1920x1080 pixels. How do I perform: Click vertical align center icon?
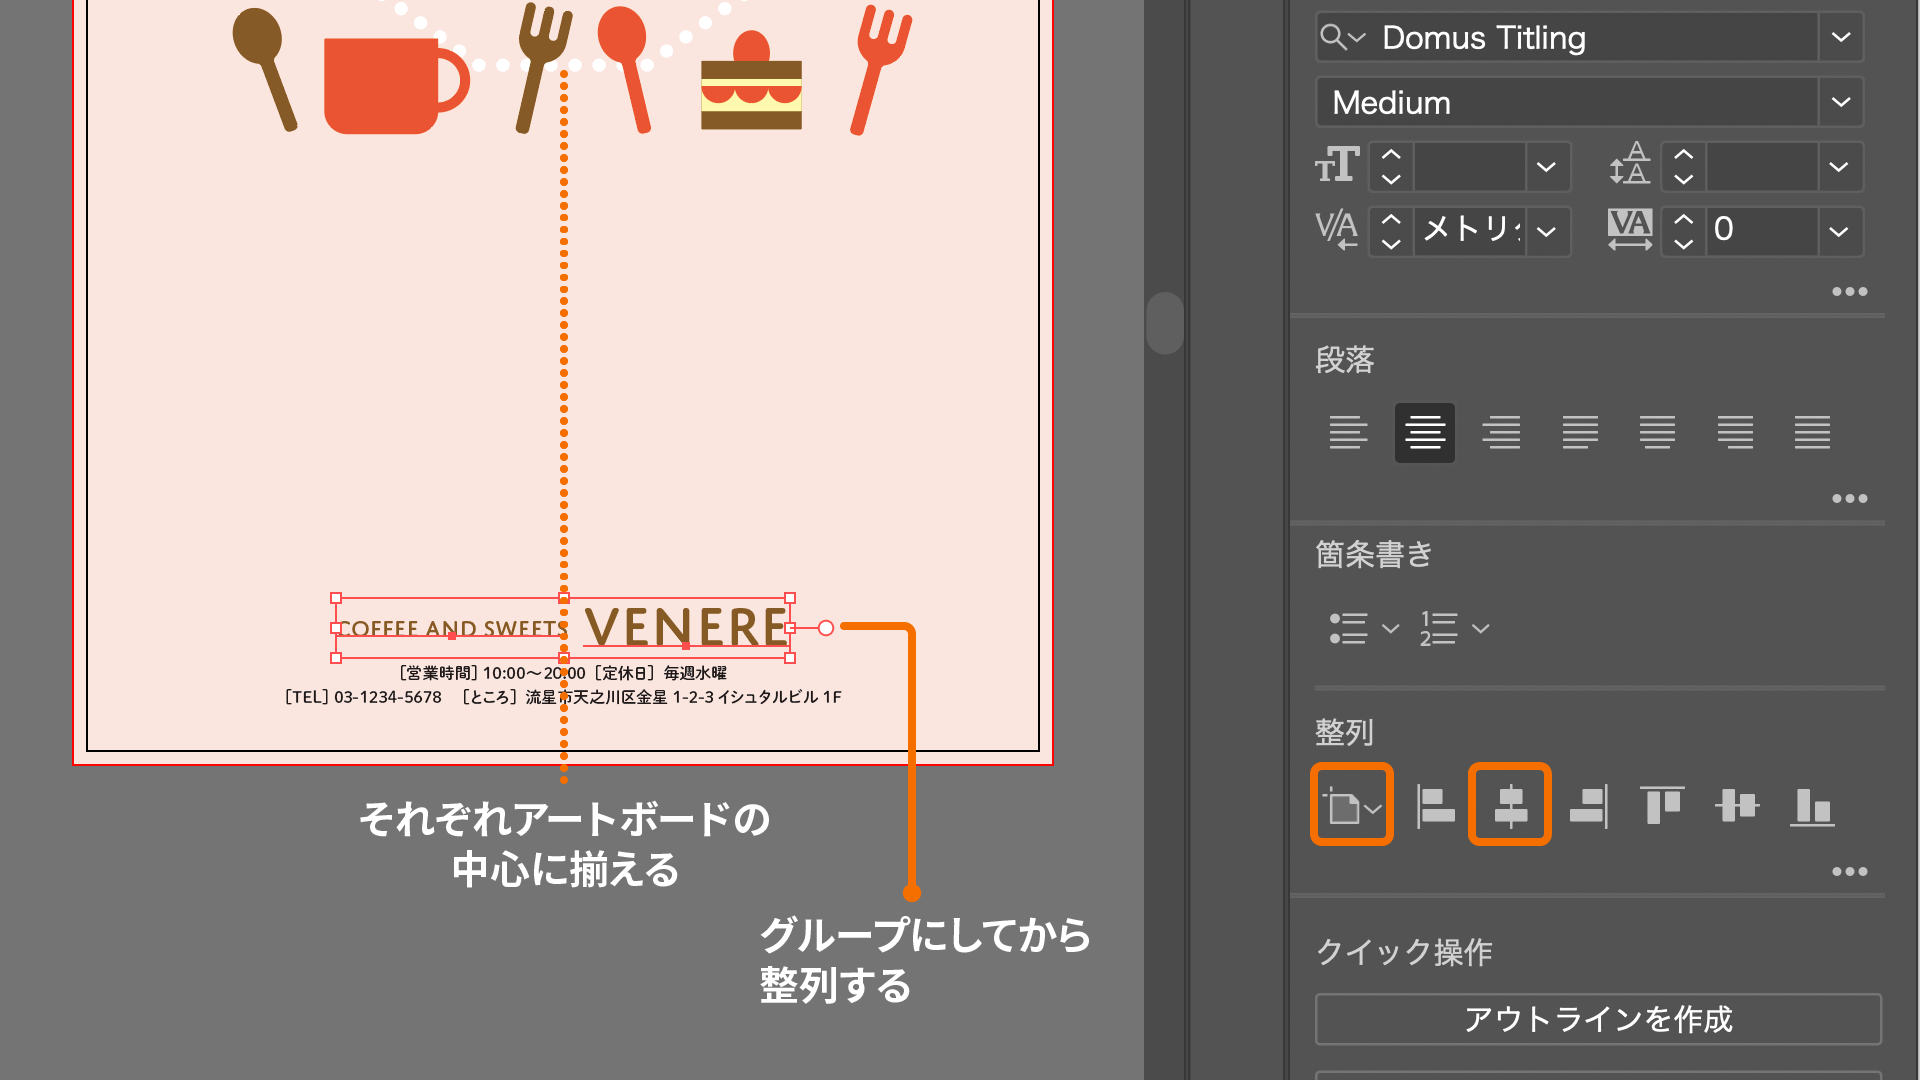[1737, 805]
